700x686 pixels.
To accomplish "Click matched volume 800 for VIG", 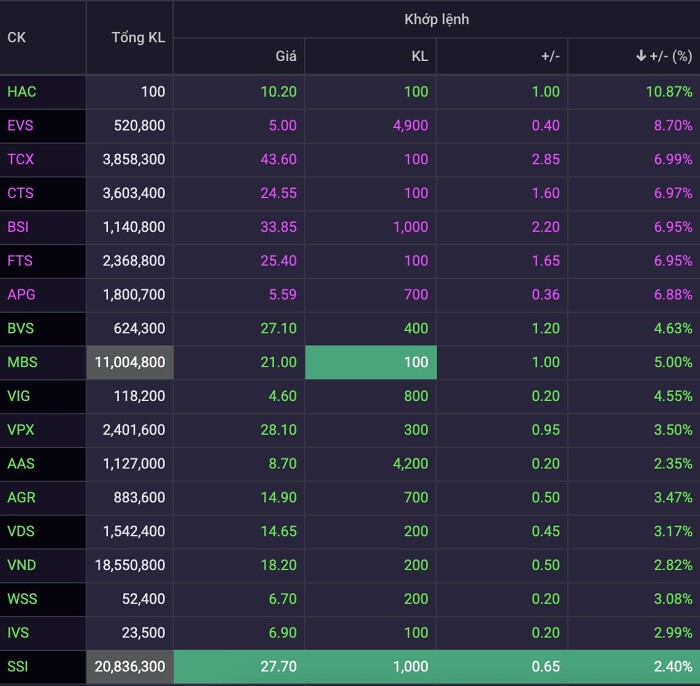I will pyautogui.click(x=416, y=396).
